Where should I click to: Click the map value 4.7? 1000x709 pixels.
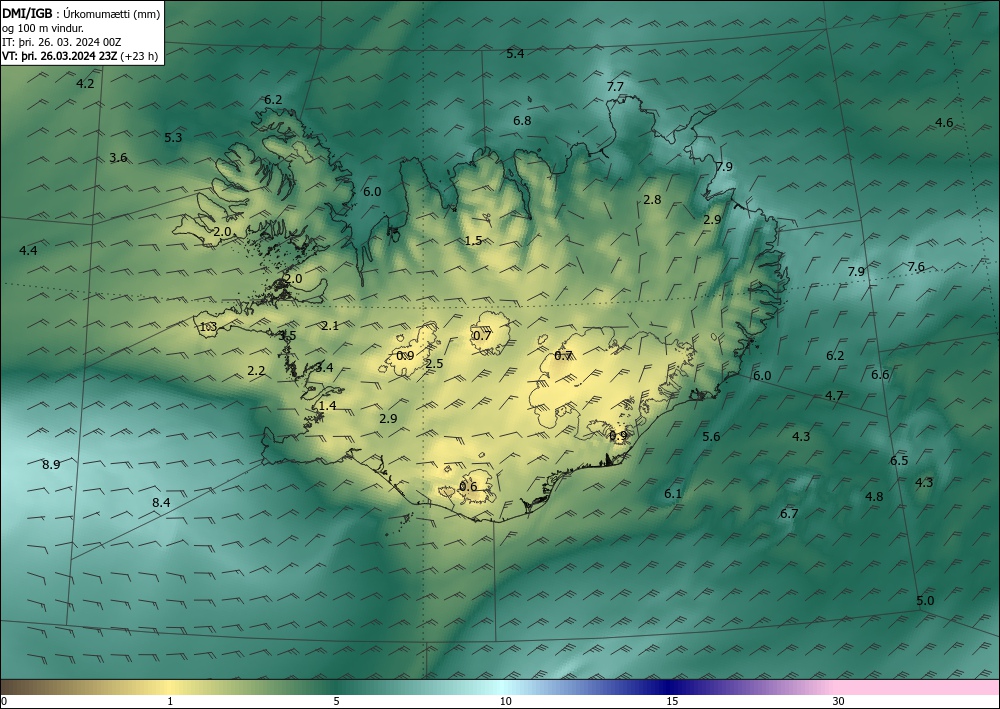(x=834, y=395)
